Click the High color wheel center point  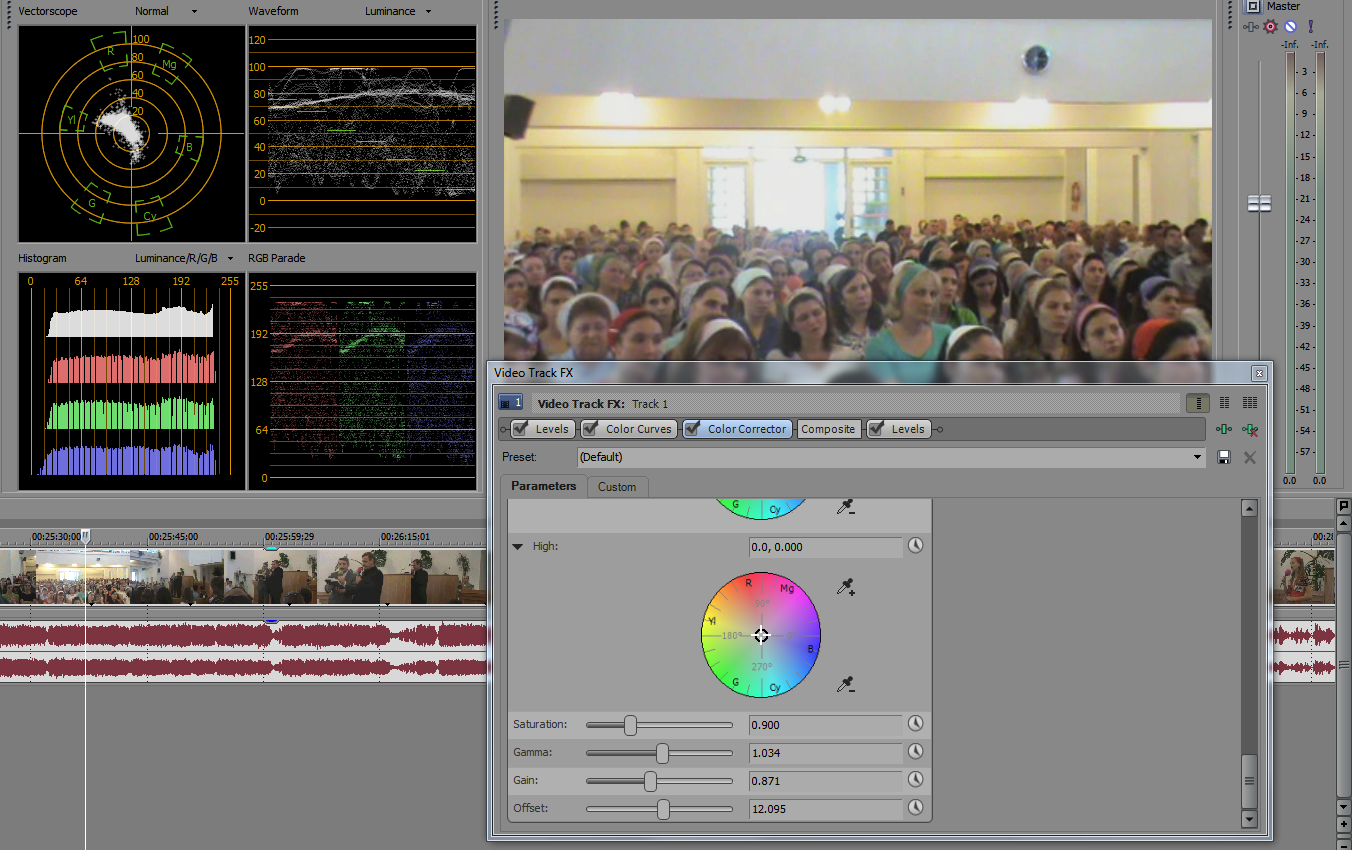(x=761, y=635)
